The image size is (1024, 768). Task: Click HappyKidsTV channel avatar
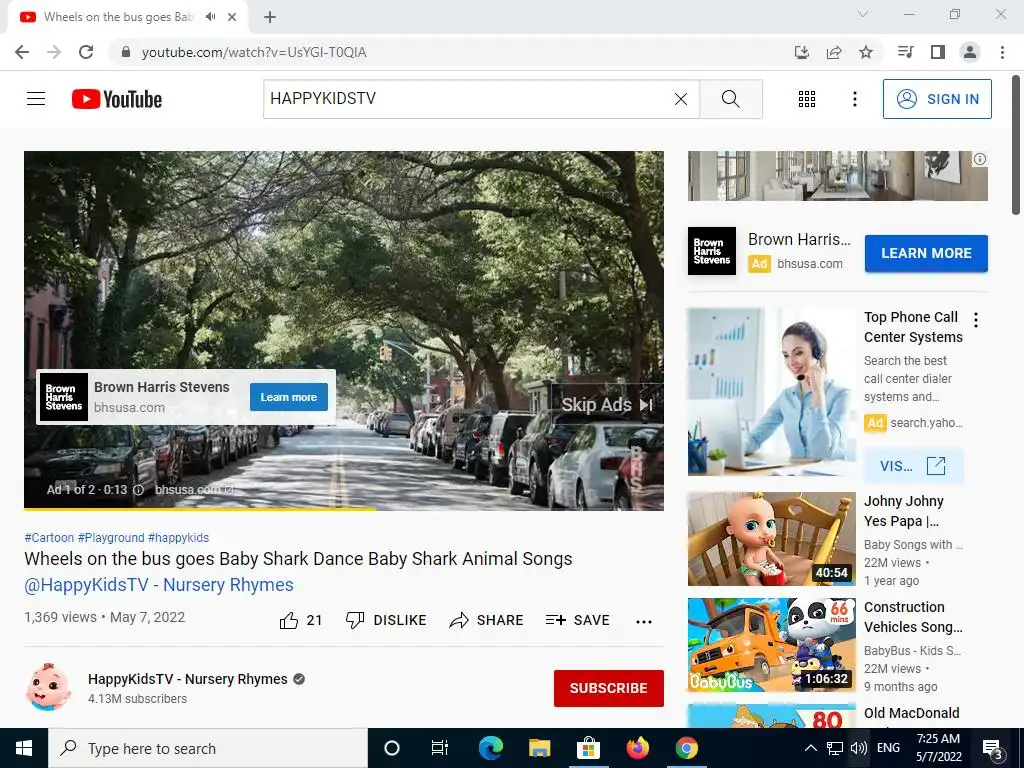[x=48, y=687]
